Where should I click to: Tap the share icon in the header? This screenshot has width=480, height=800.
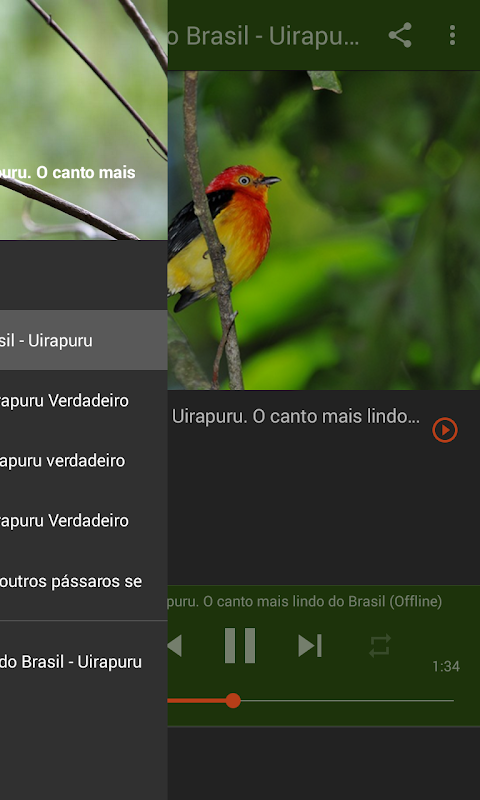(x=400, y=35)
